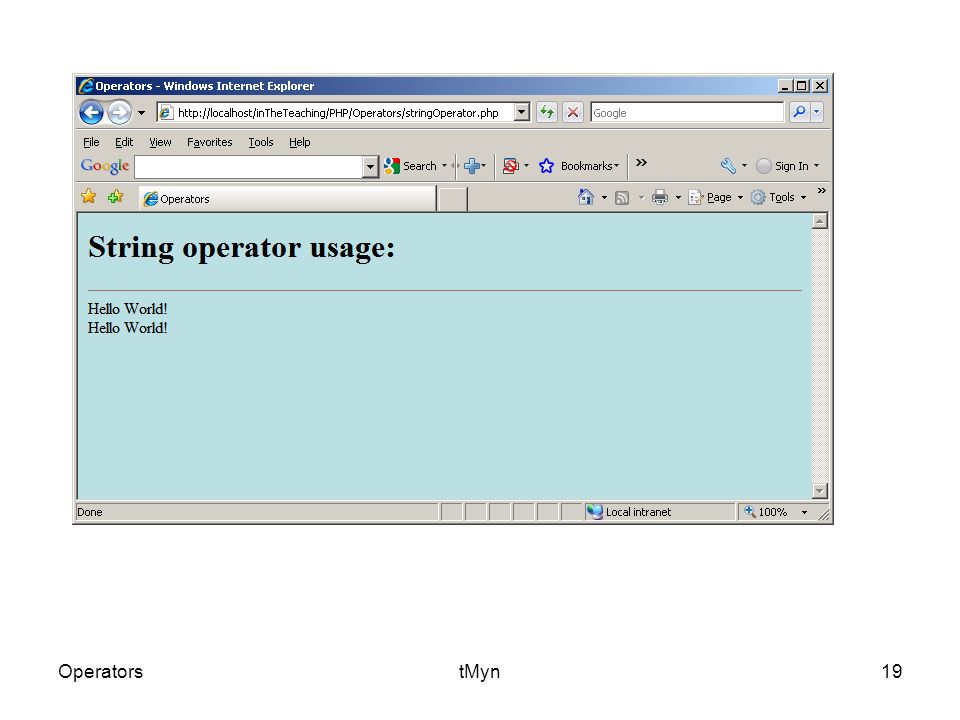Open the dropdown arrow next to Search
Screen dimensions: 960x720
click(x=444, y=166)
